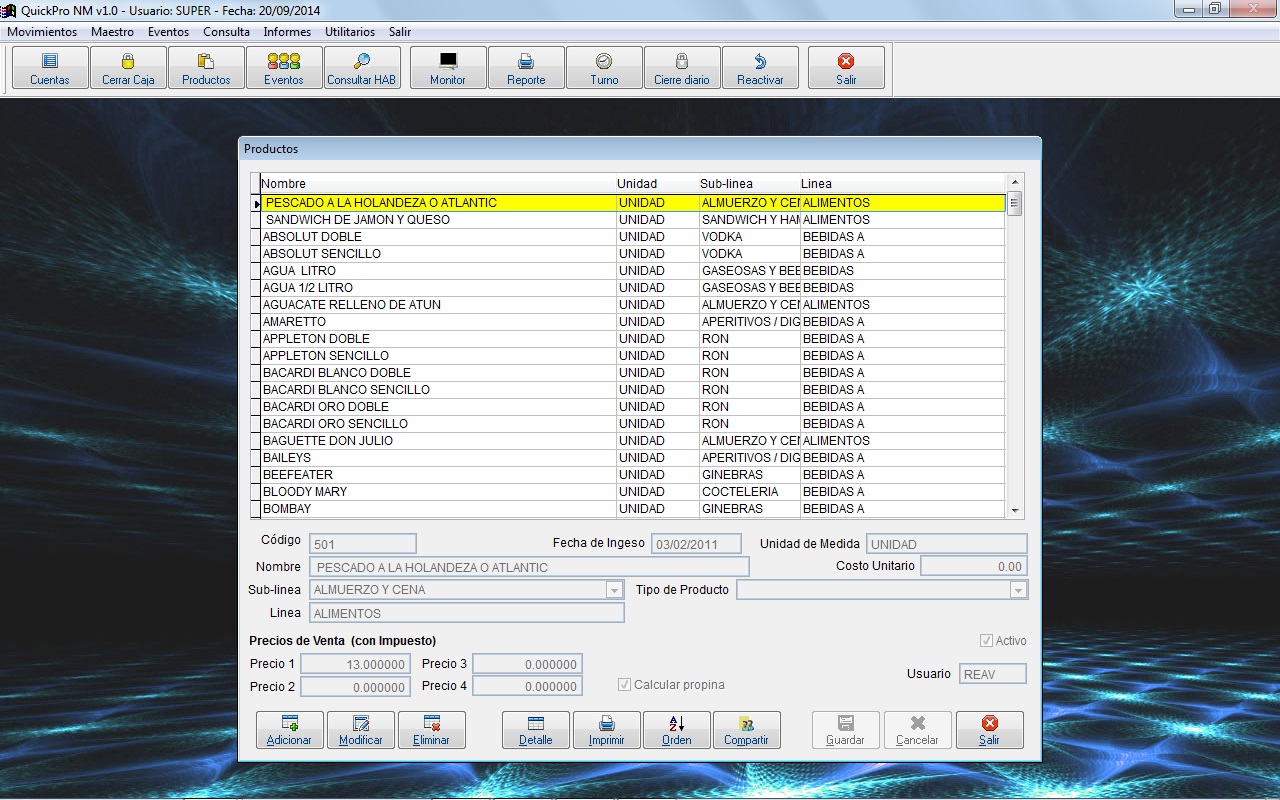Open the Maestro menu
The height and width of the screenshot is (800, 1280).
[x=112, y=32]
